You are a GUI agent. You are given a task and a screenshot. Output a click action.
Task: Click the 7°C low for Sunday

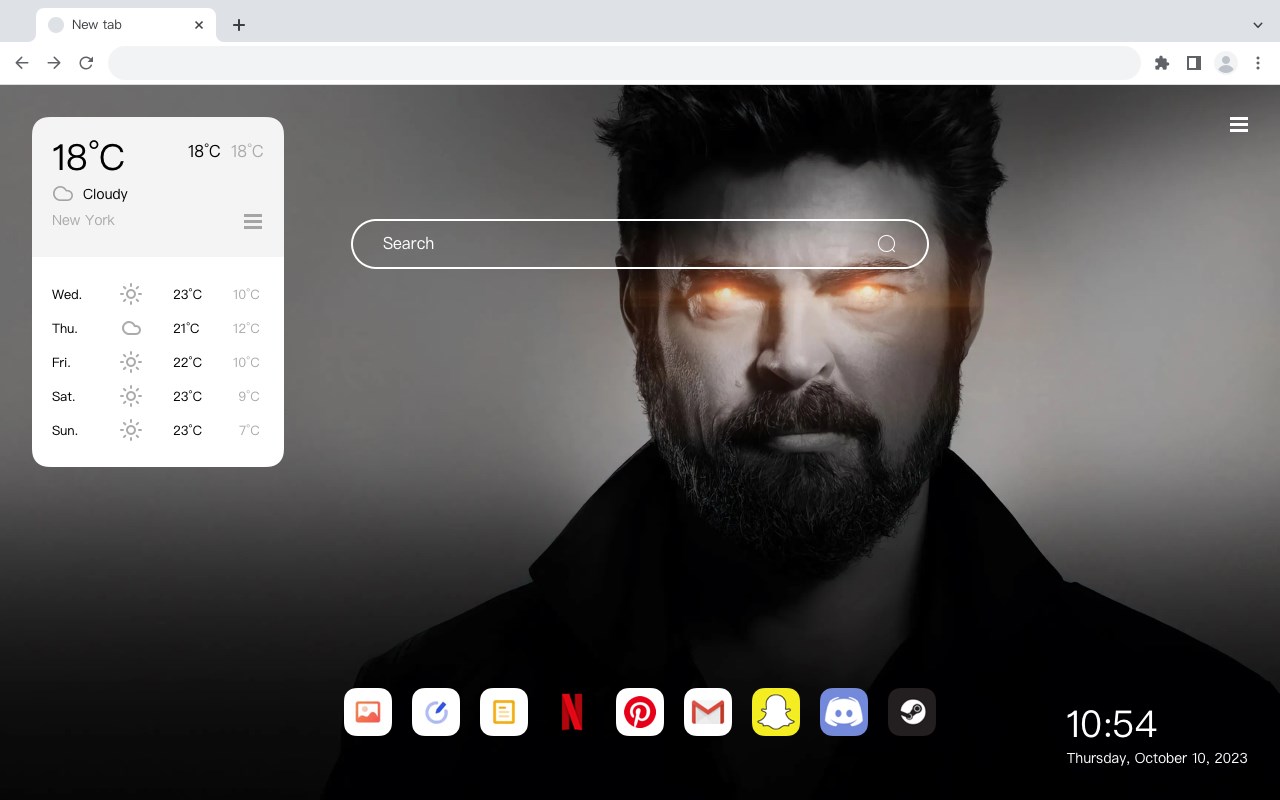coord(249,430)
